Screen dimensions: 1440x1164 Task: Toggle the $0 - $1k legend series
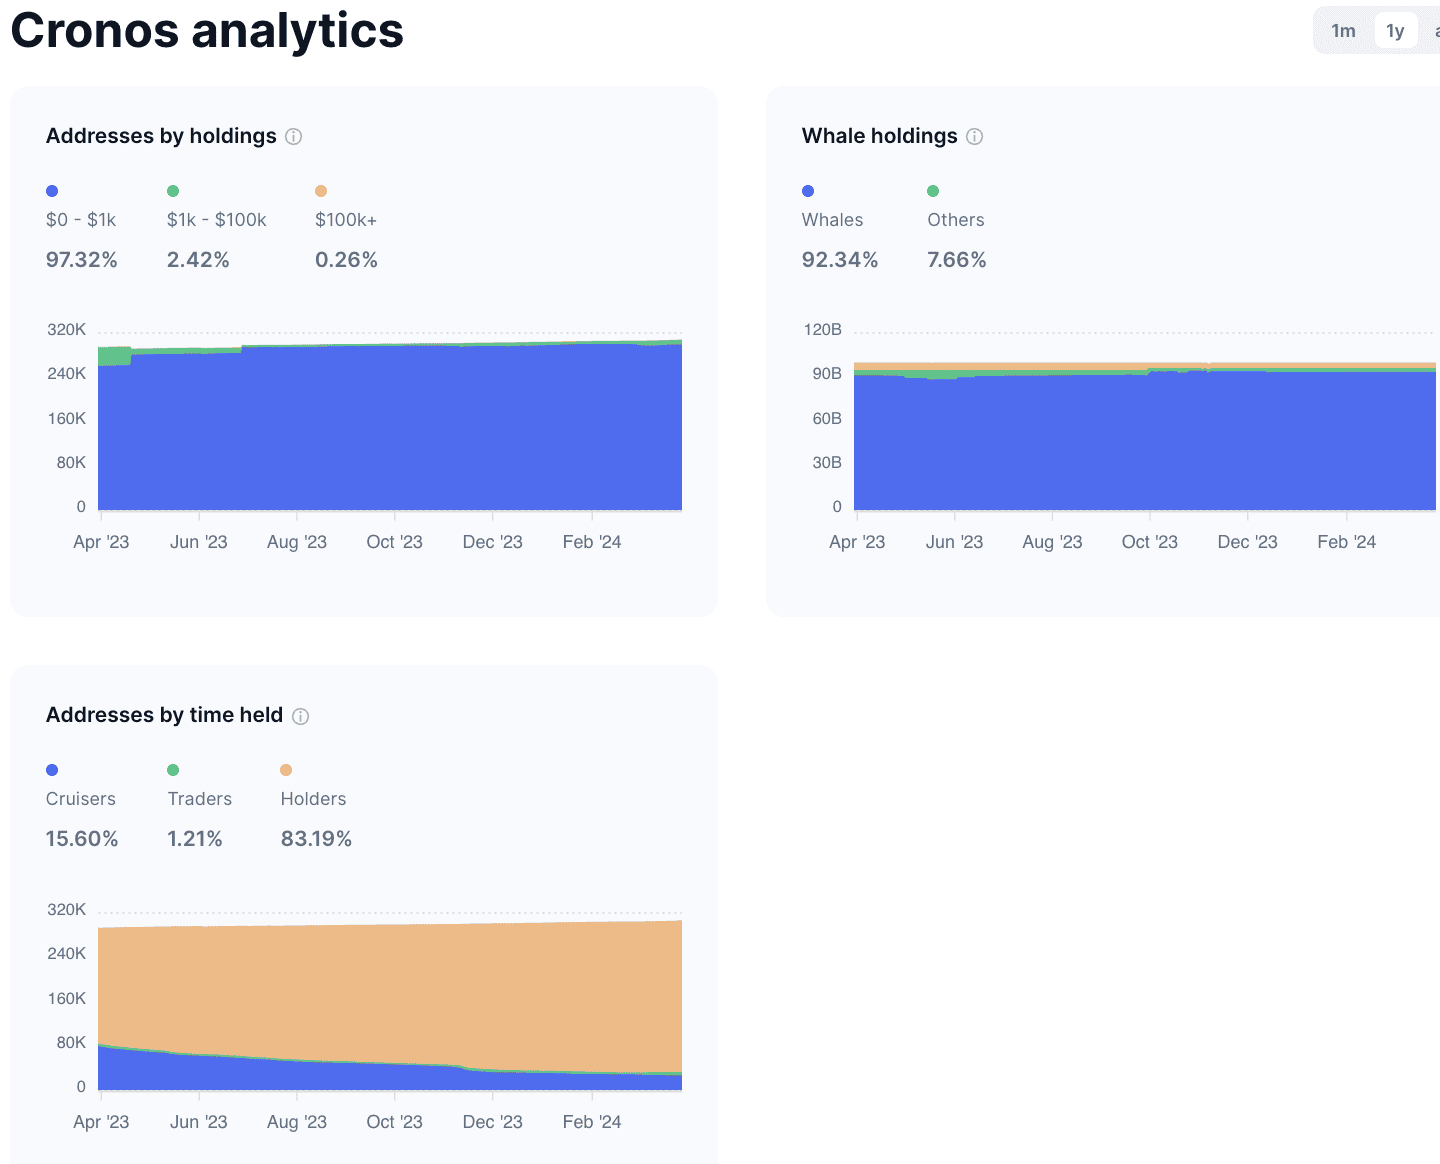(81, 220)
